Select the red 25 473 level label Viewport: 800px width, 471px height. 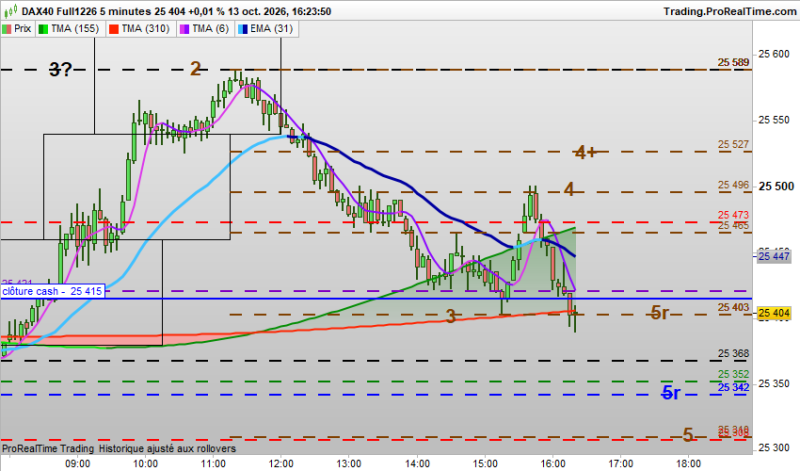pyautogui.click(x=733, y=215)
